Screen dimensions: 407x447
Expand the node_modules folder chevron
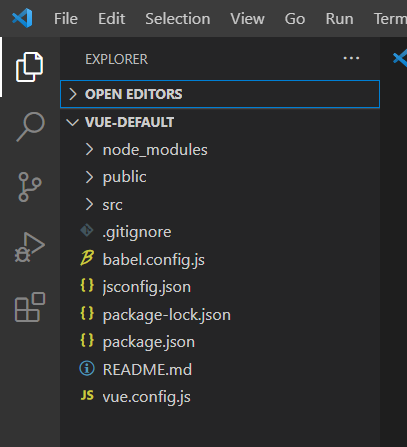(89, 150)
